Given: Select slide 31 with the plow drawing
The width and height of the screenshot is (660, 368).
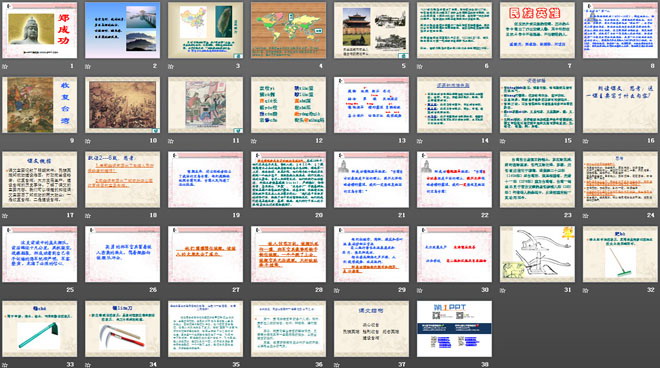Looking at the screenshot, I should (537, 254).
